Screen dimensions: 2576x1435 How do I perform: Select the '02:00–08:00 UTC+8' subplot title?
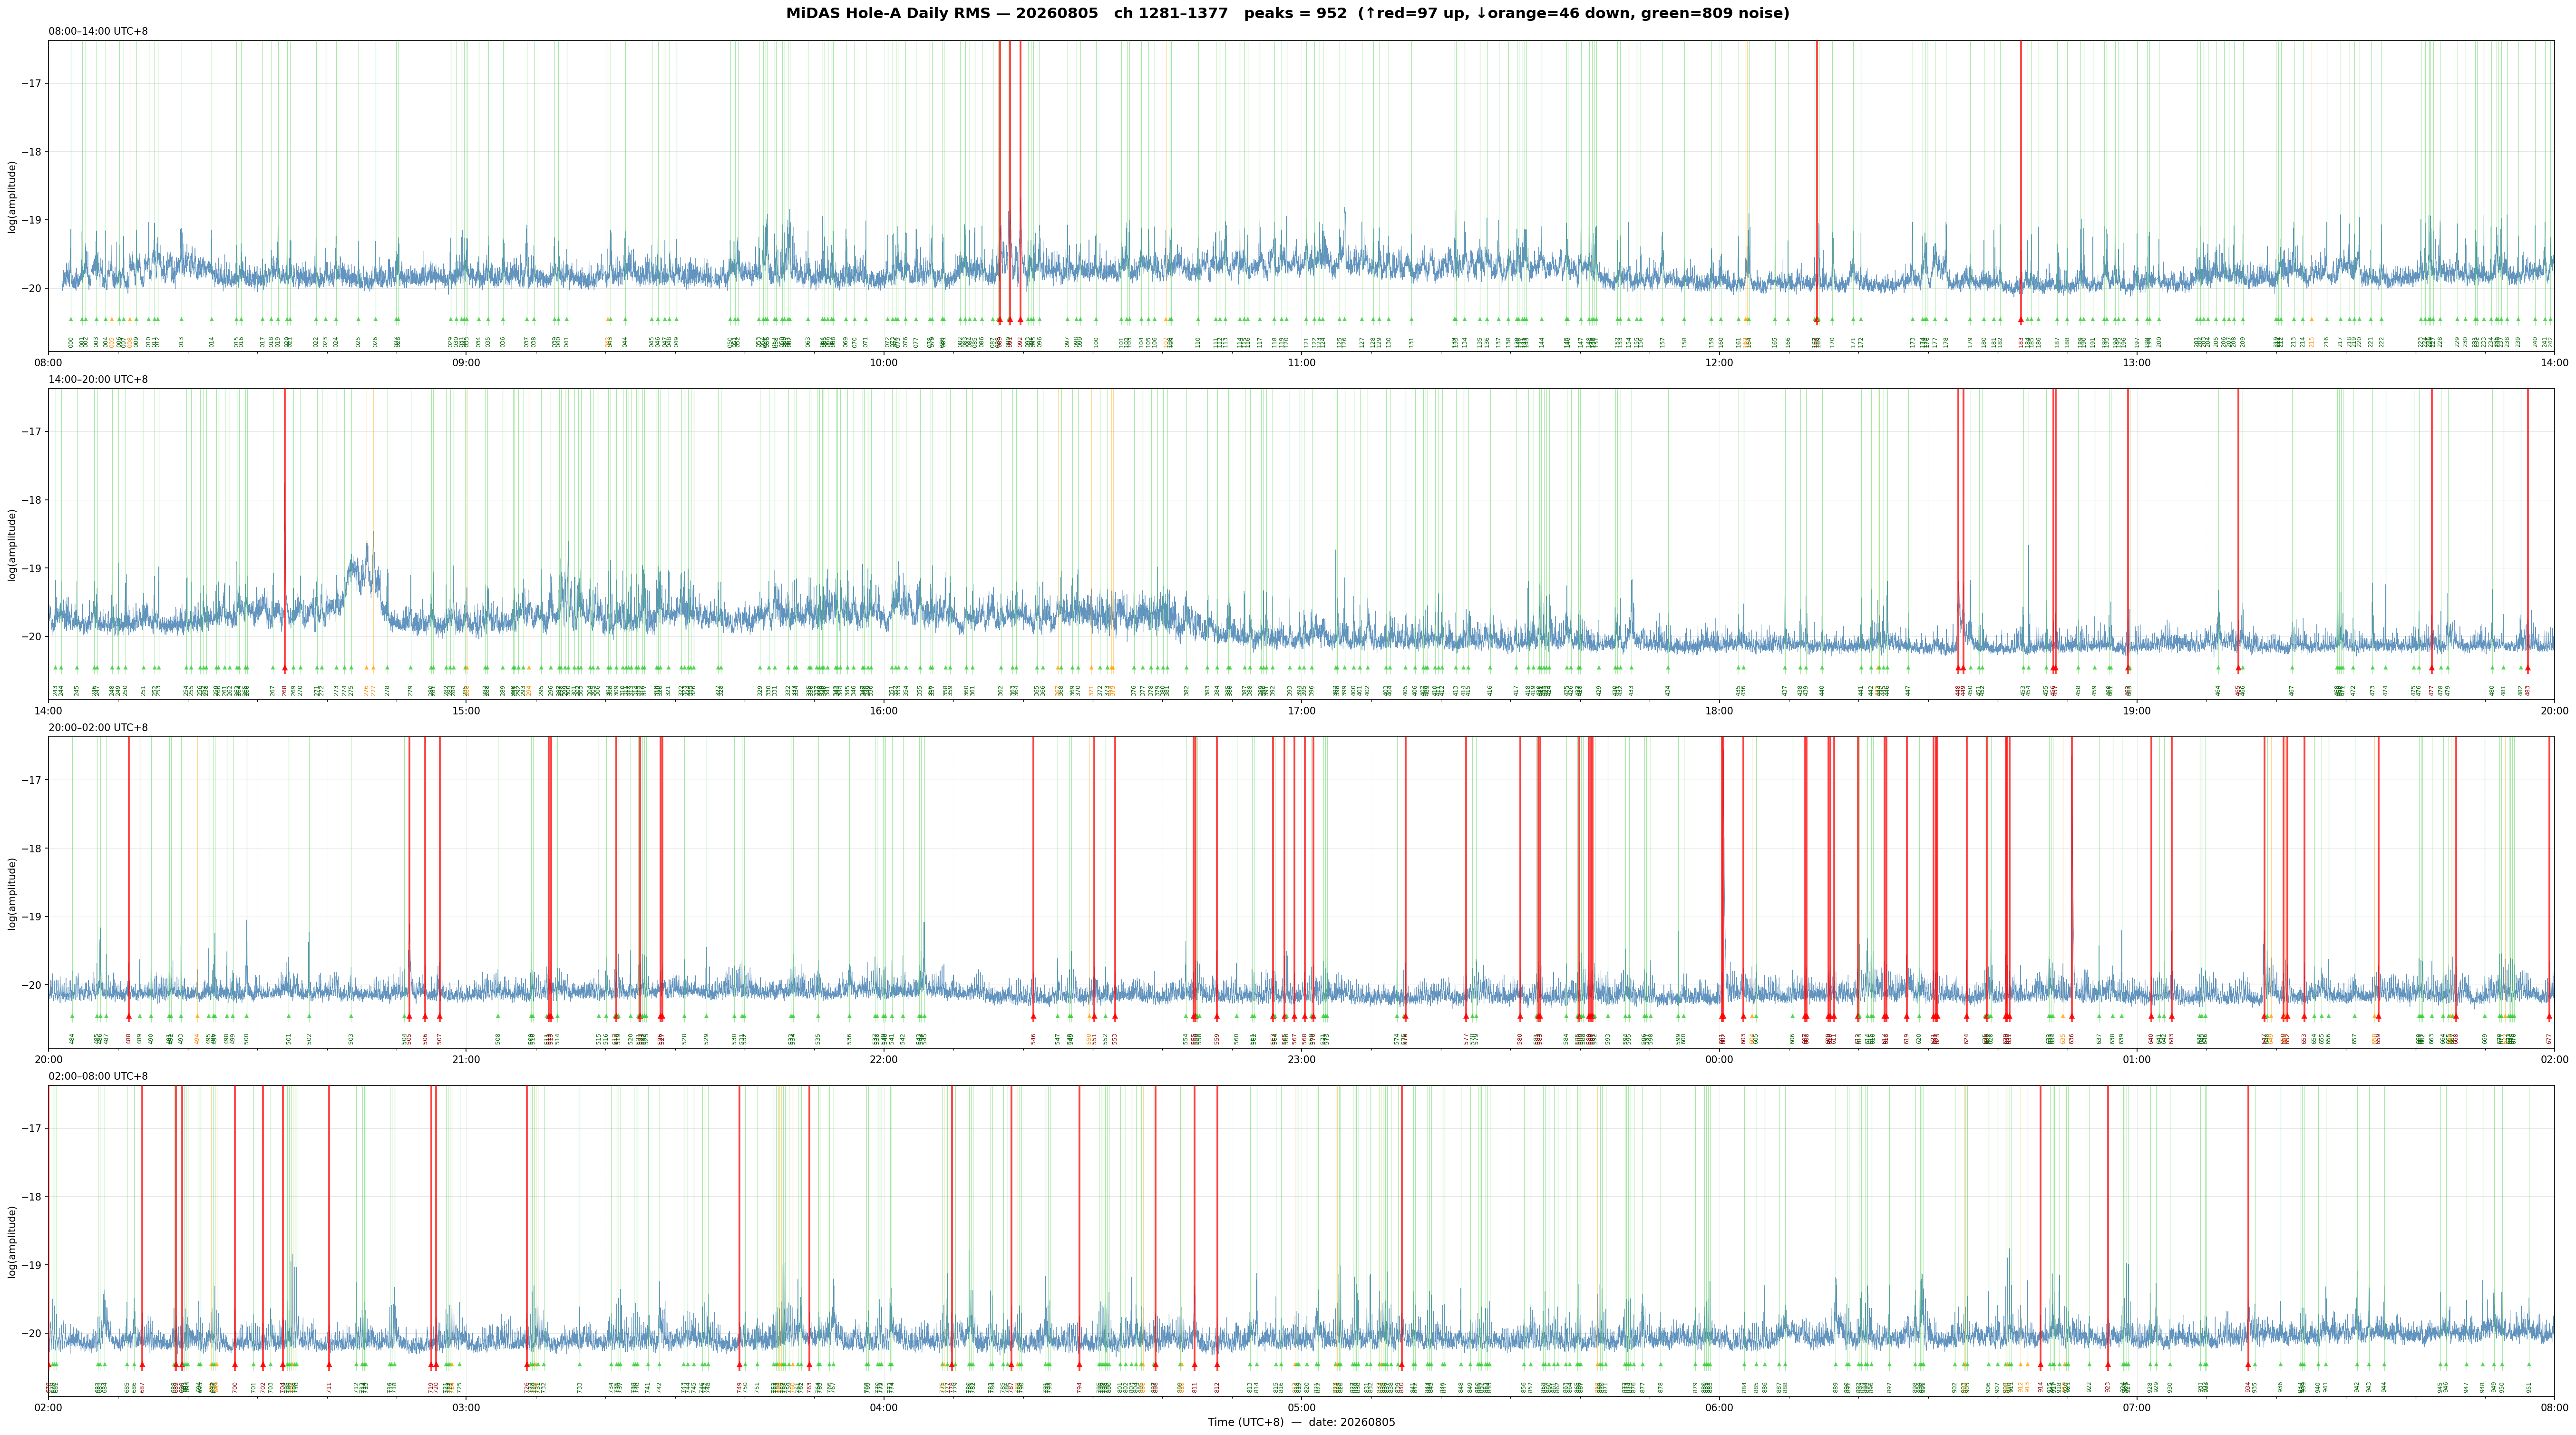(x=98, y=1076)
